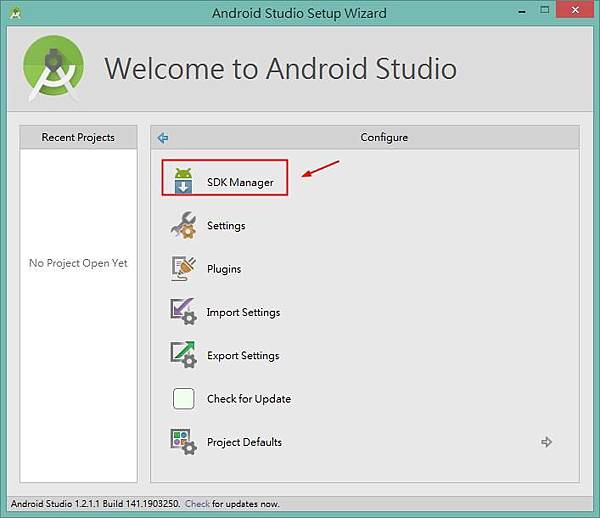Click the Configure panel title

384,137
